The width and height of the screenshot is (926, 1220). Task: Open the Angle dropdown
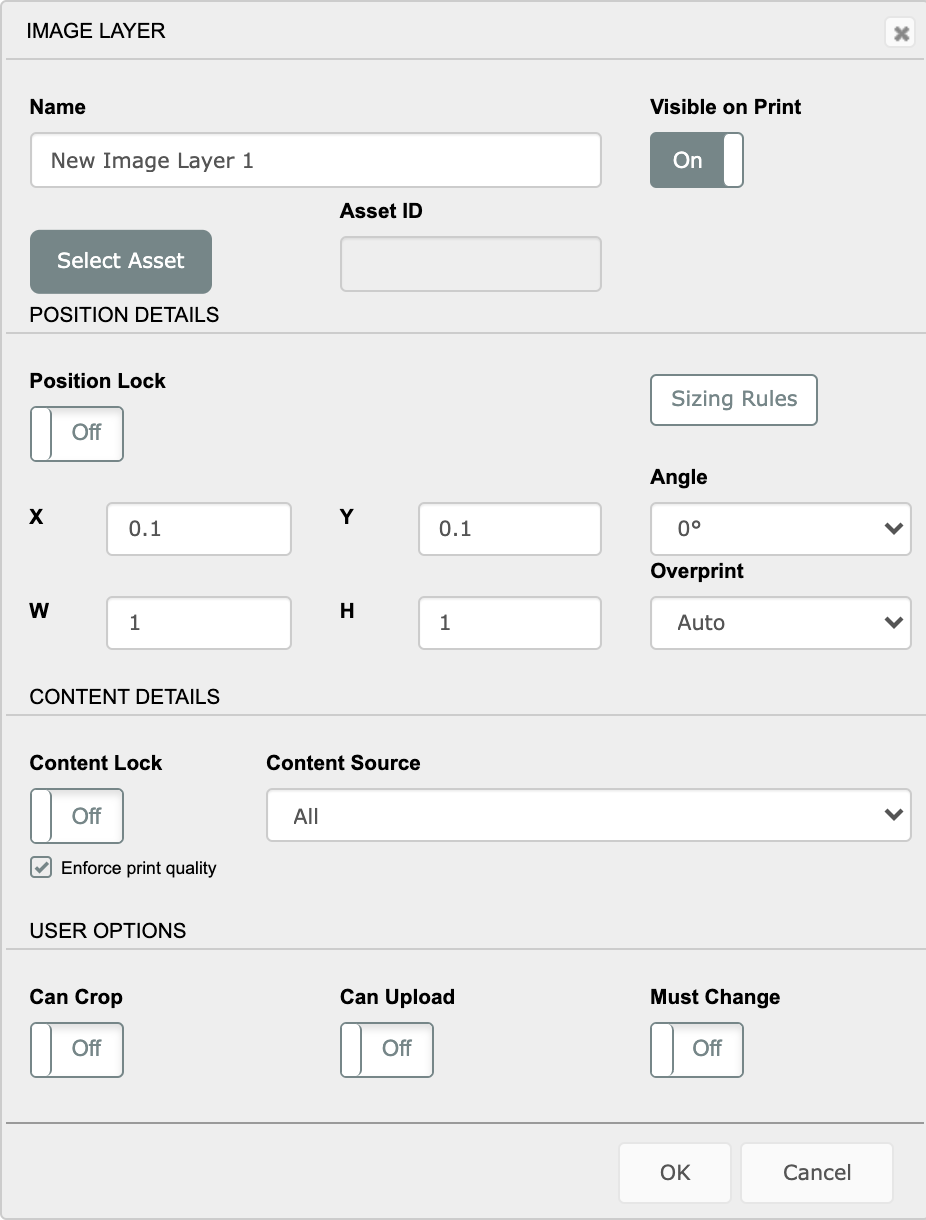tap(780, 529)
